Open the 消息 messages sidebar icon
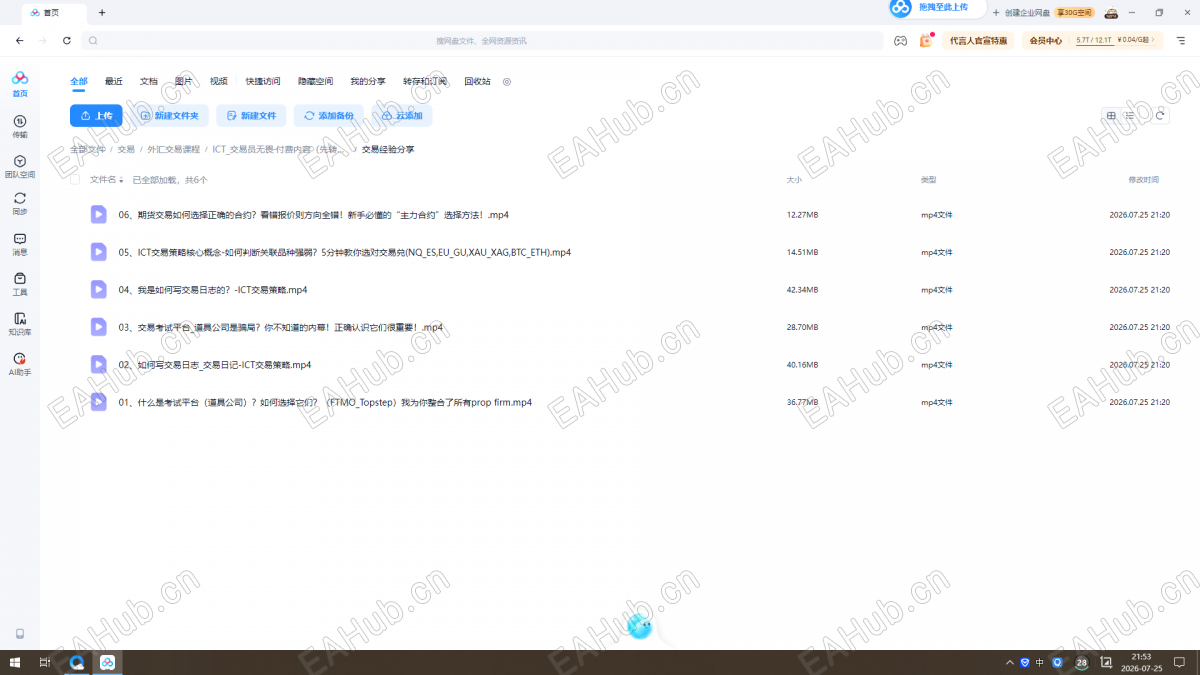This screenshot has height=675, width=1200. point(20,244)
